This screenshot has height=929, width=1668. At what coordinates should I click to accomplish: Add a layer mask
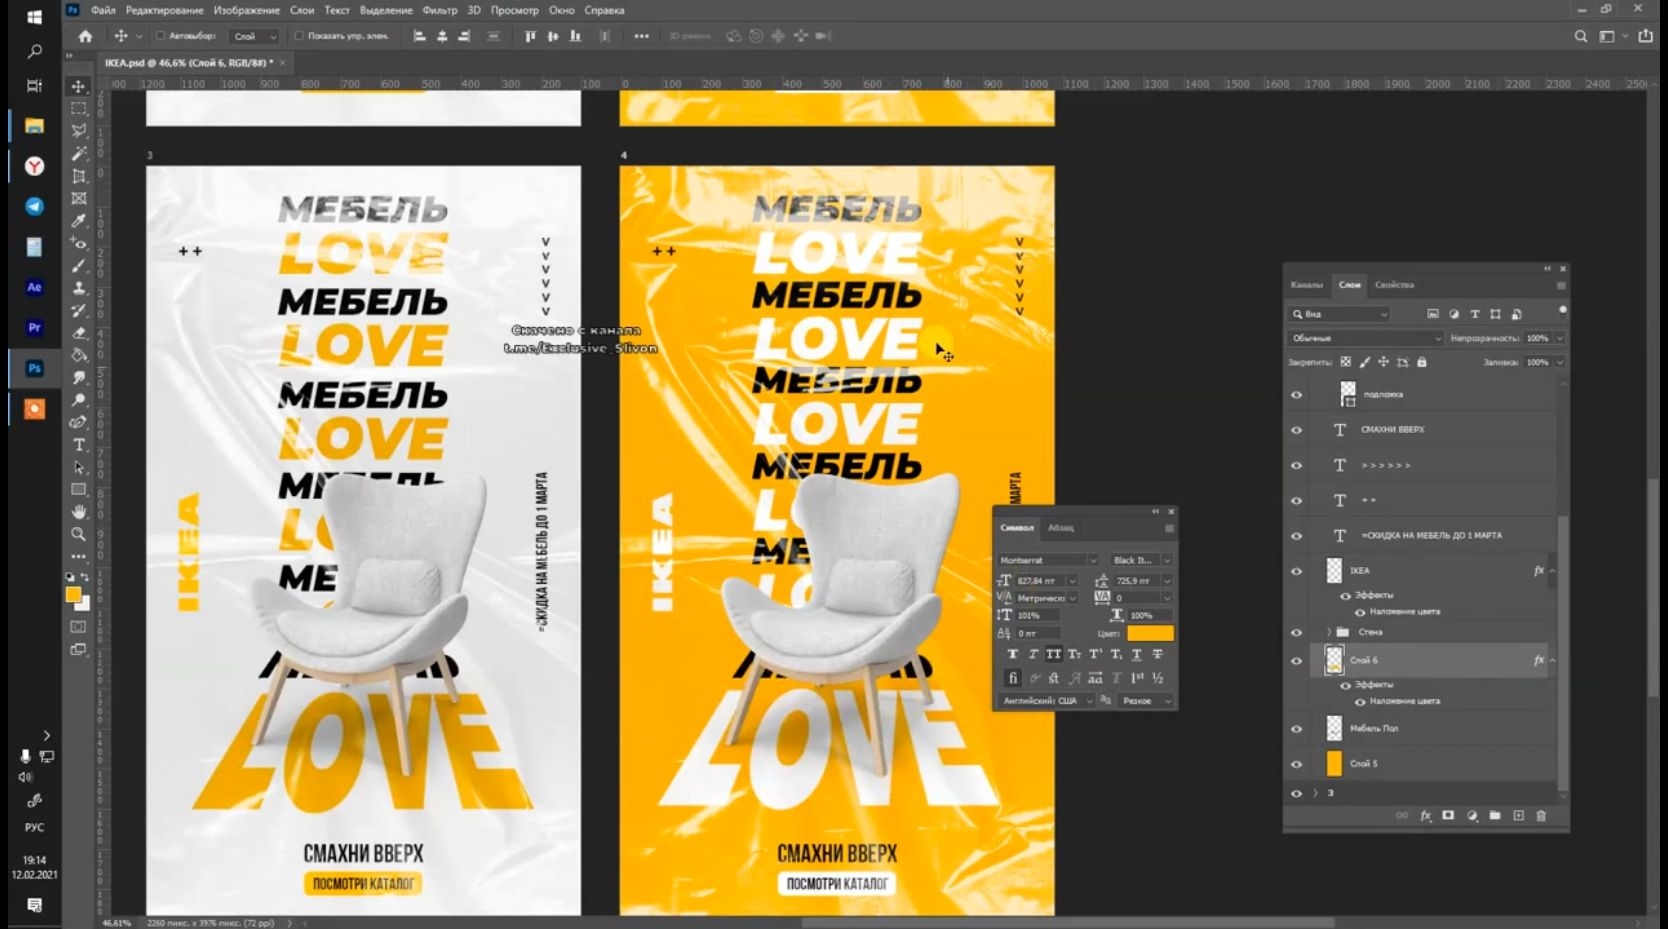[x=1448, y=816]
